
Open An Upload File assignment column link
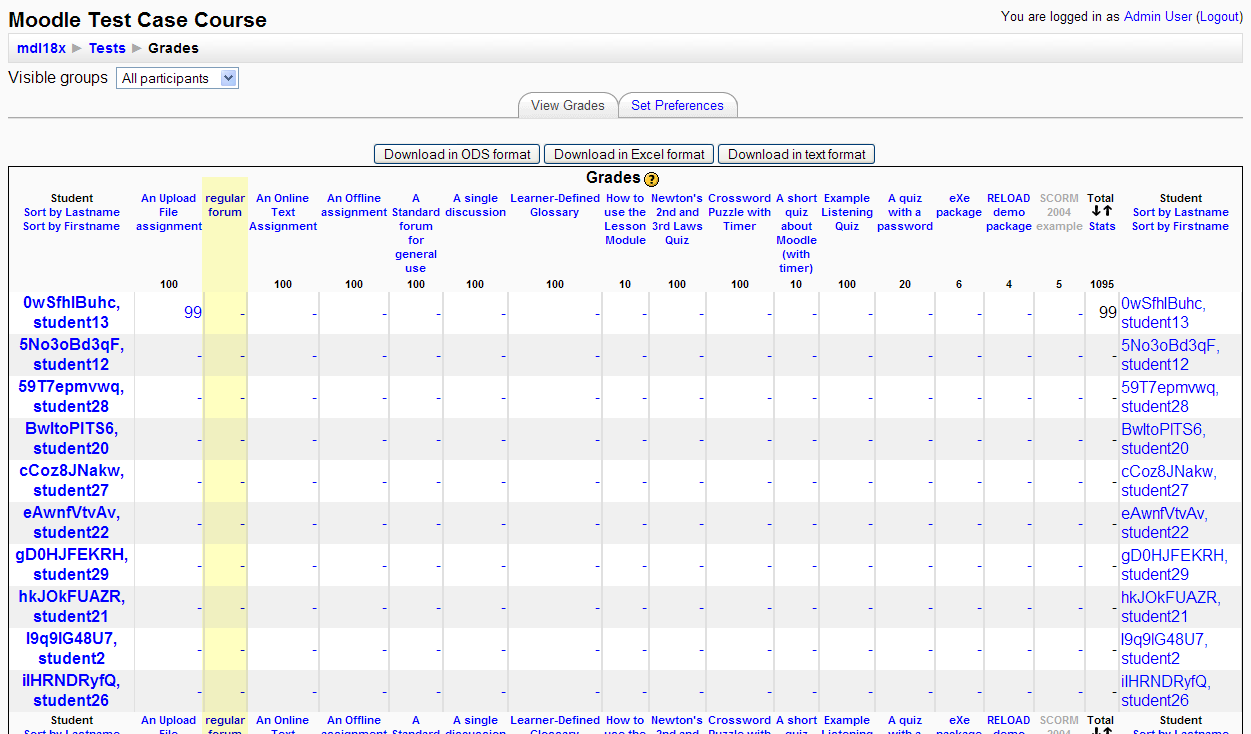169,212
